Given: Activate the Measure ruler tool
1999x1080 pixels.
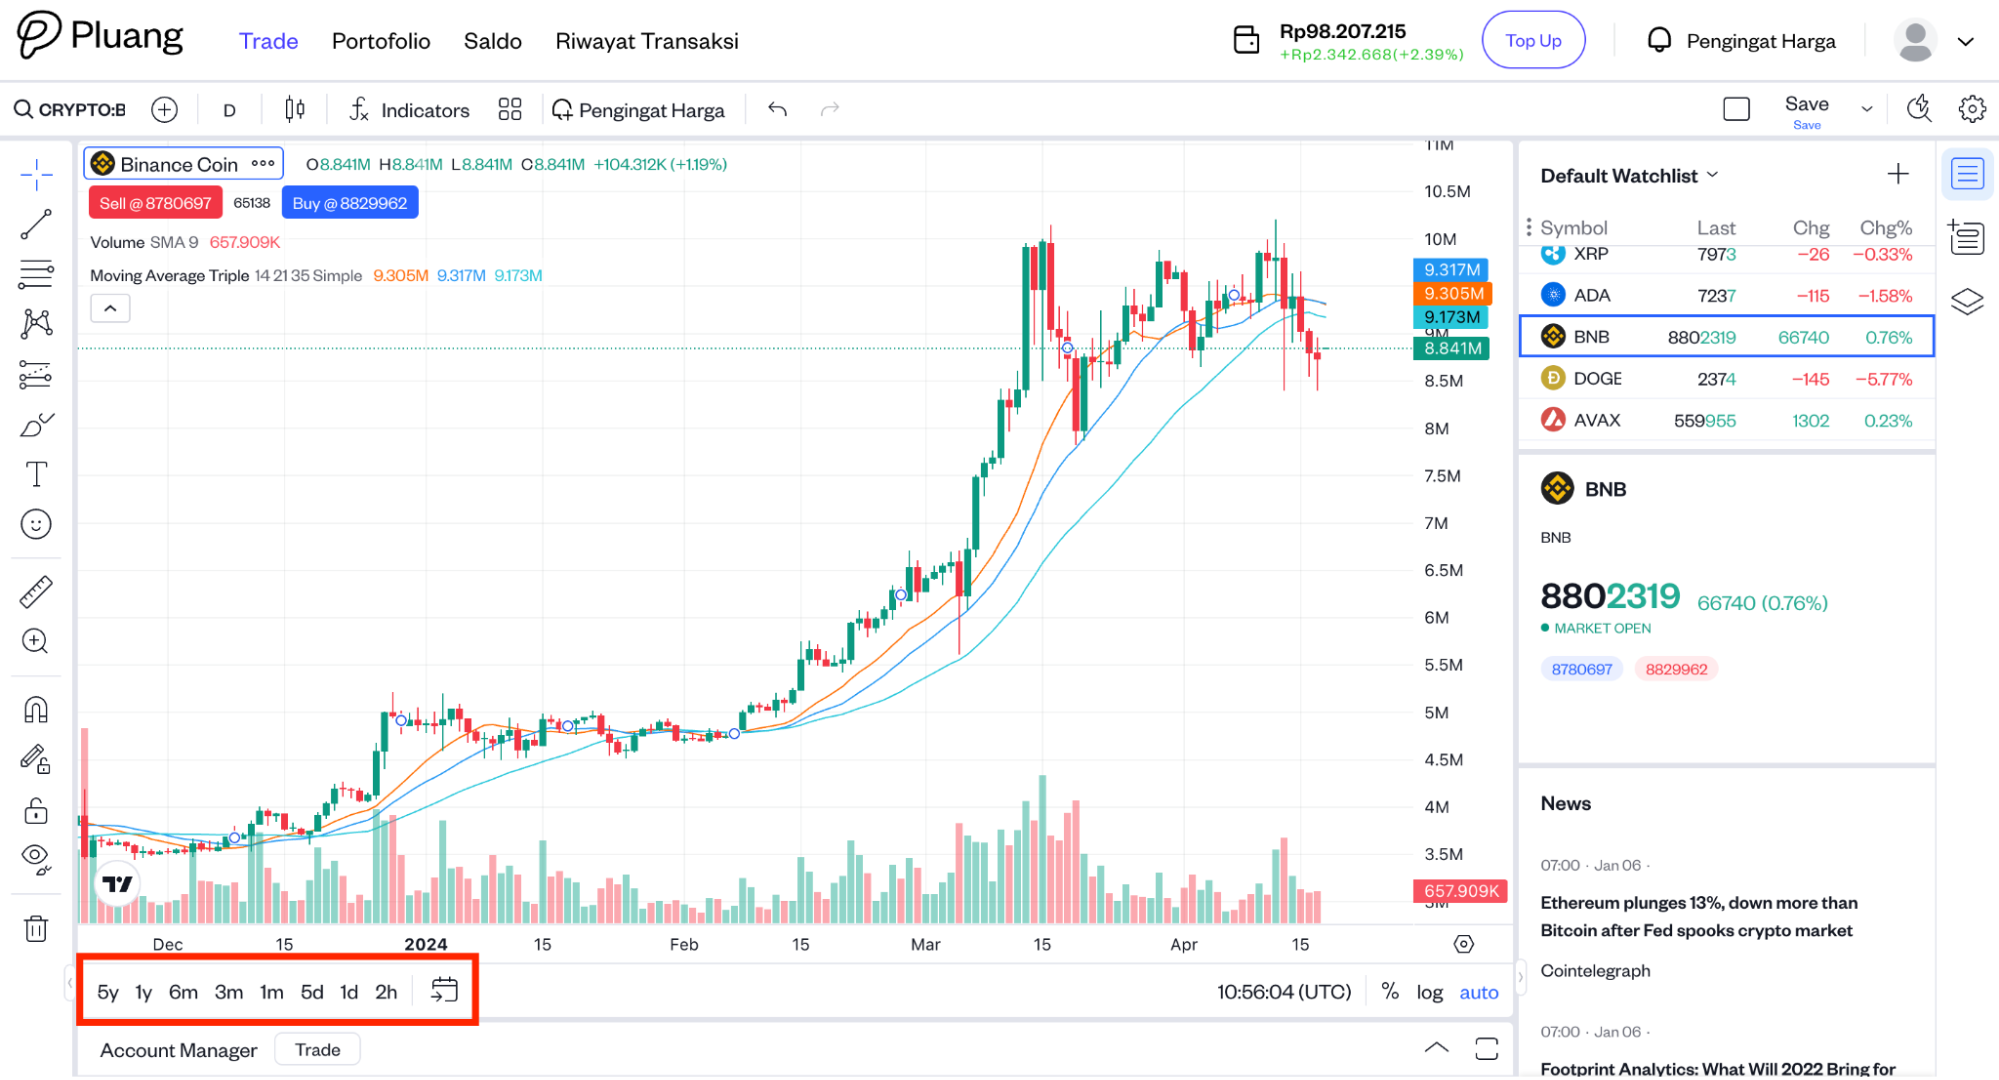Looking at the screenshot, I should (x=36, y=590).
